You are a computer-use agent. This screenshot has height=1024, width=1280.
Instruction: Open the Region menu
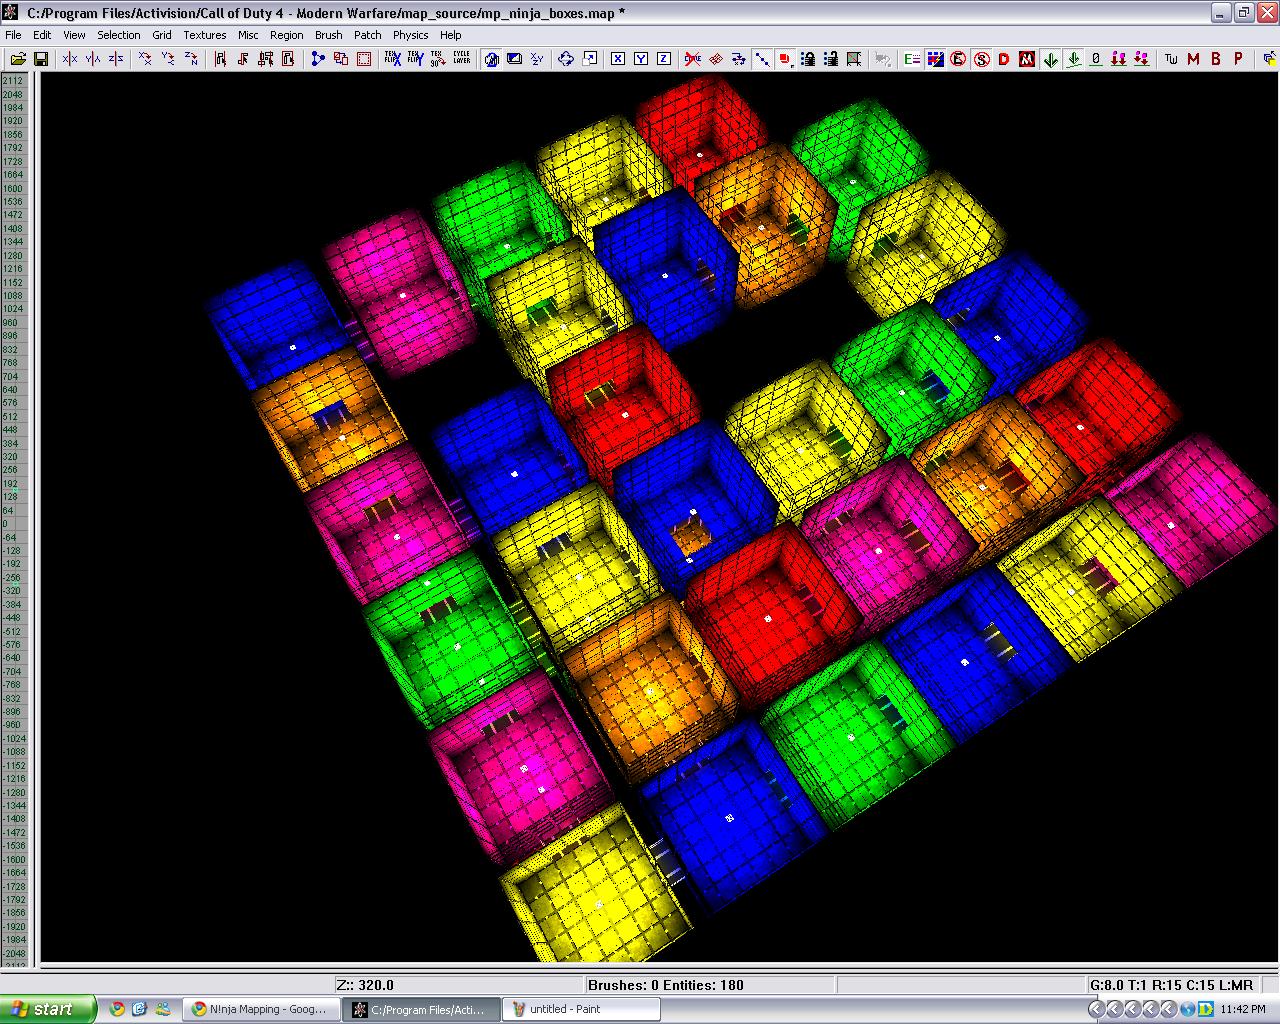(286, 35)
